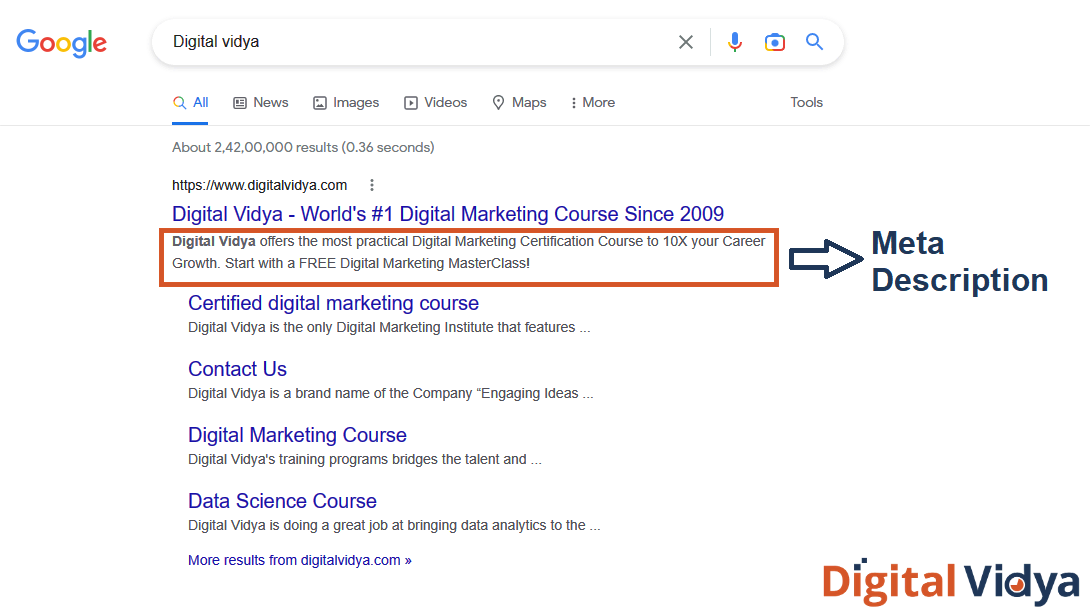Open 'Digital Vidya - World's #1' result title
This screenshot has width=1090, height=611.
pyautogui.click(x=448, y=213)
